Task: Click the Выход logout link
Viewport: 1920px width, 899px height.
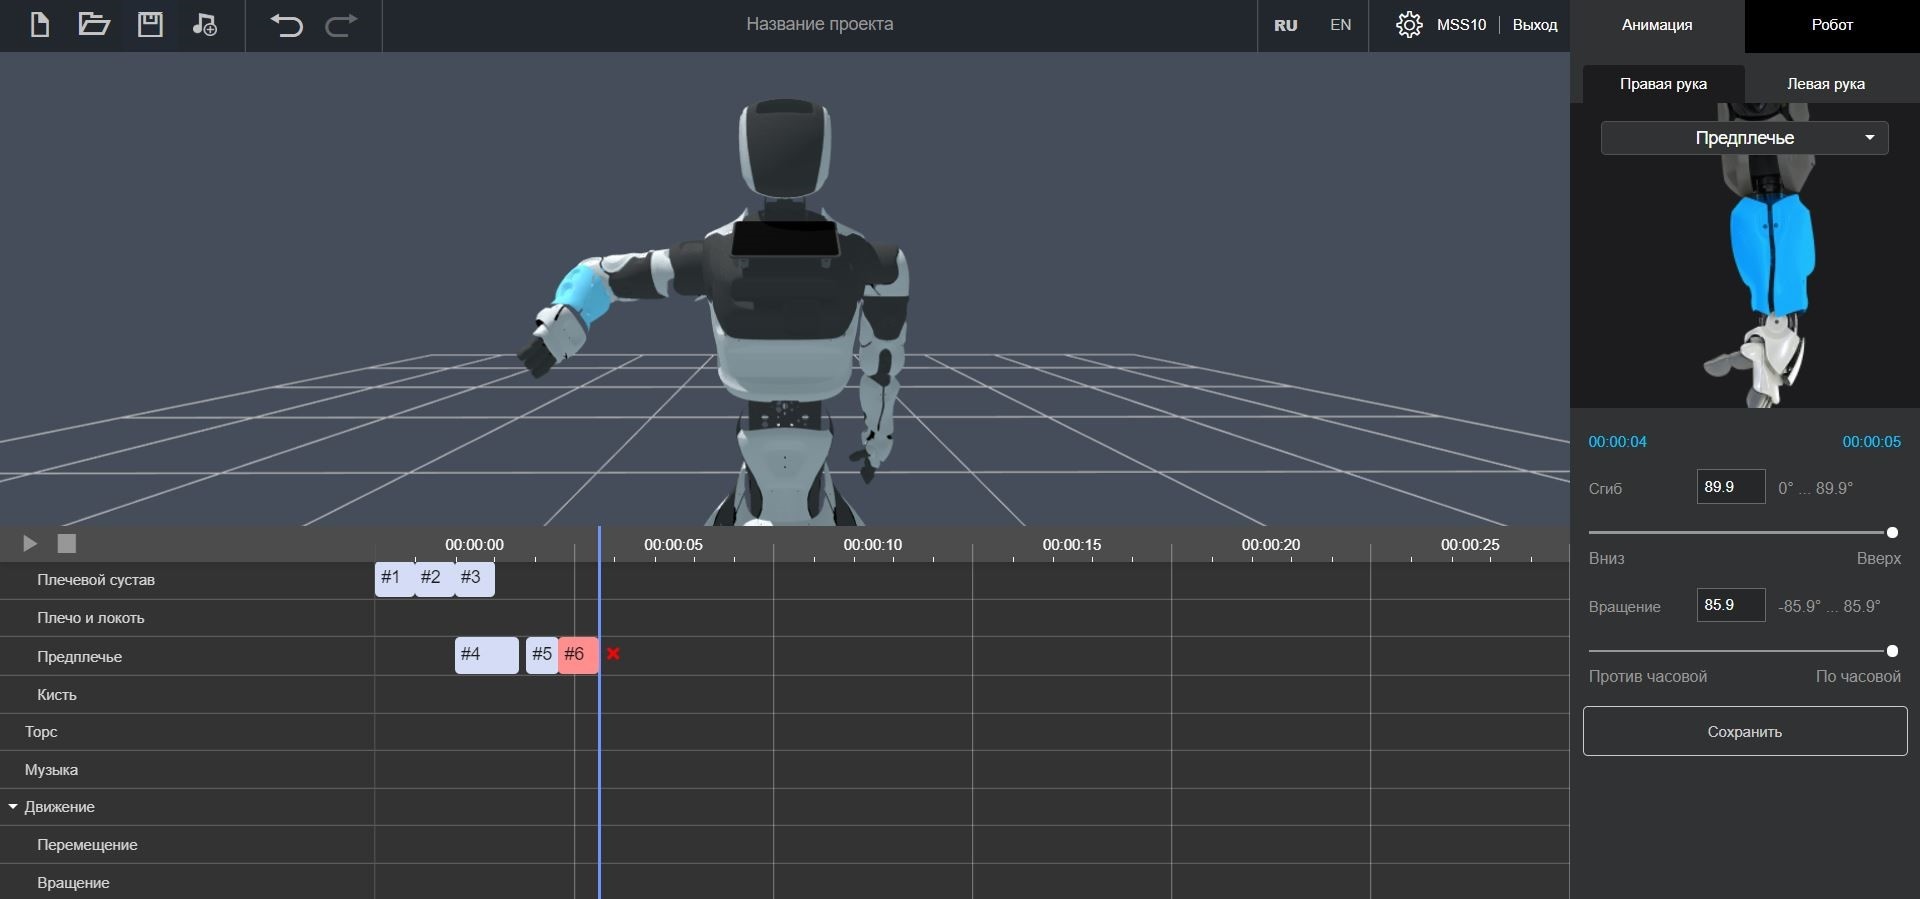Action: pos(1534,25)
